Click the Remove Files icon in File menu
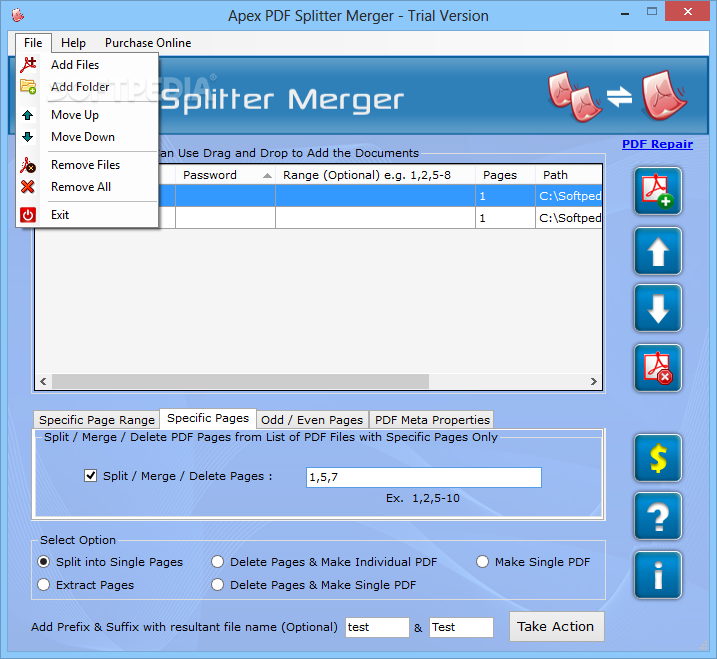The image size is (717, 659). point(28,165)
